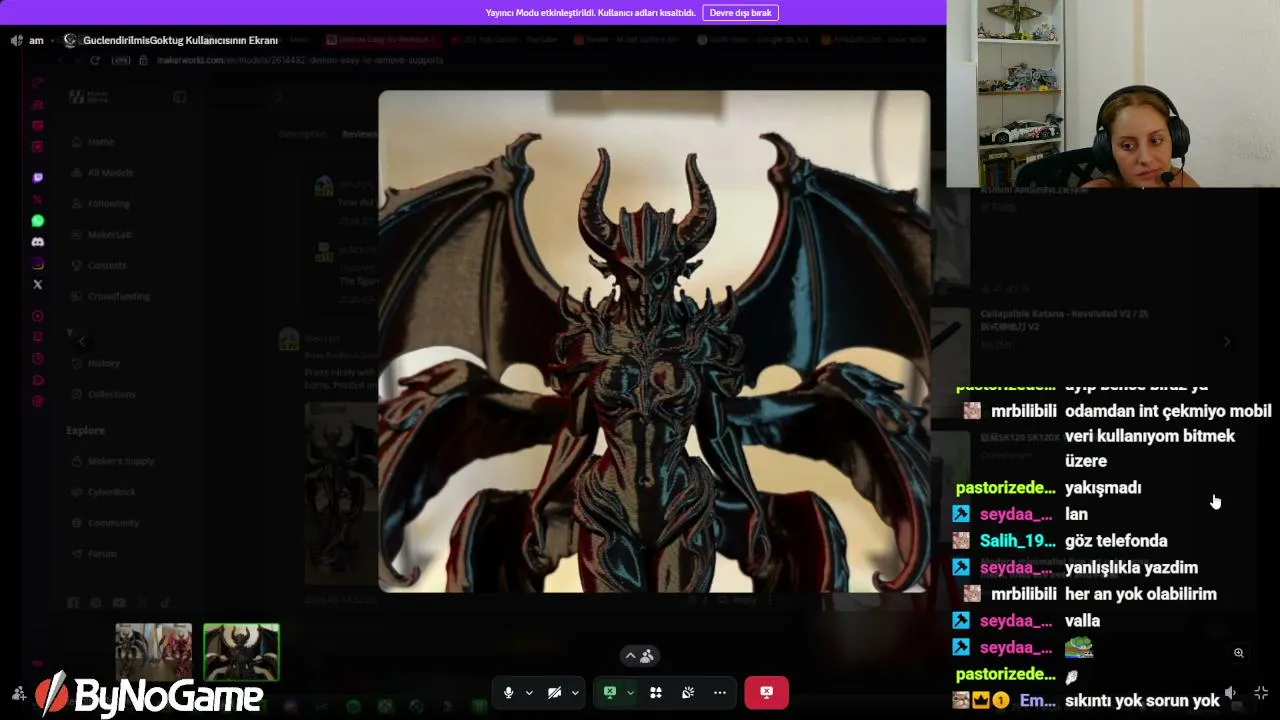Go to Home in MakerWorld sidebar
This screenshot has height=720, width=1280.
coord(101,142)
